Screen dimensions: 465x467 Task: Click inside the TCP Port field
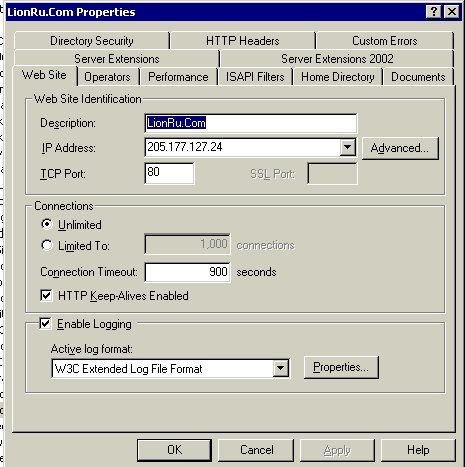[x=169, y=173]
